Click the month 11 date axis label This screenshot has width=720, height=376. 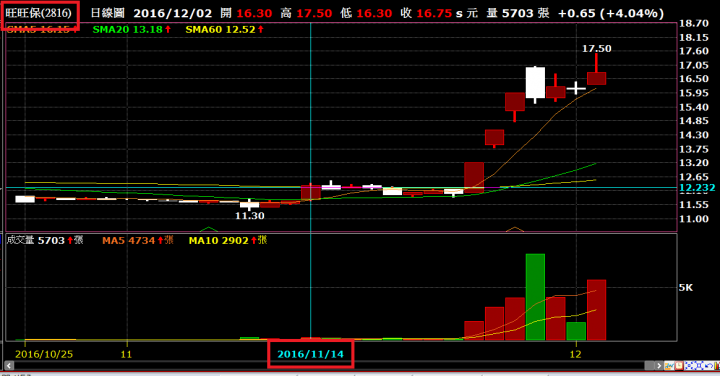click(x=126, y=354)
